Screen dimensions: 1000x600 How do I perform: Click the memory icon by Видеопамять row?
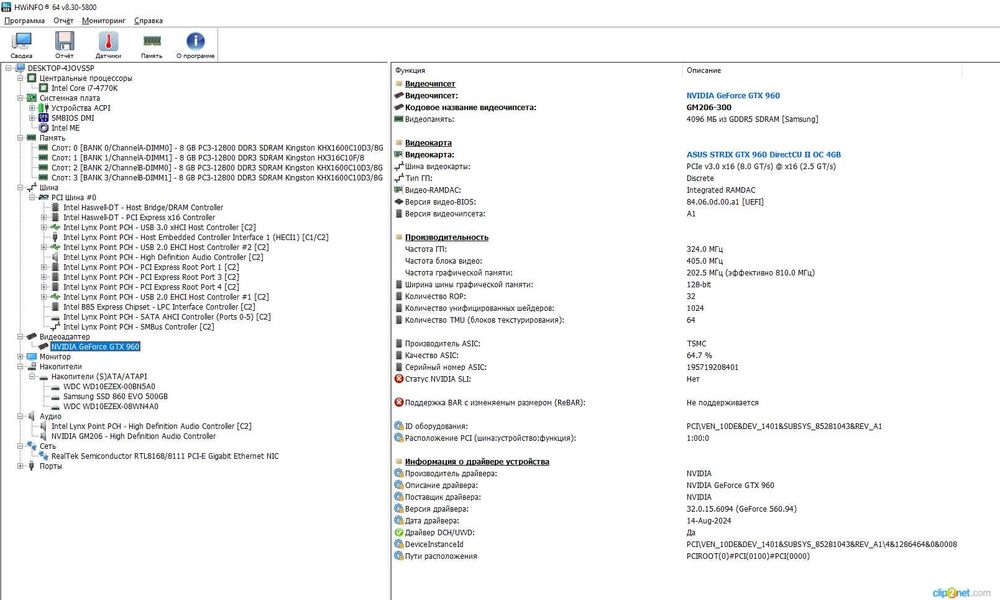pos(399,119)
